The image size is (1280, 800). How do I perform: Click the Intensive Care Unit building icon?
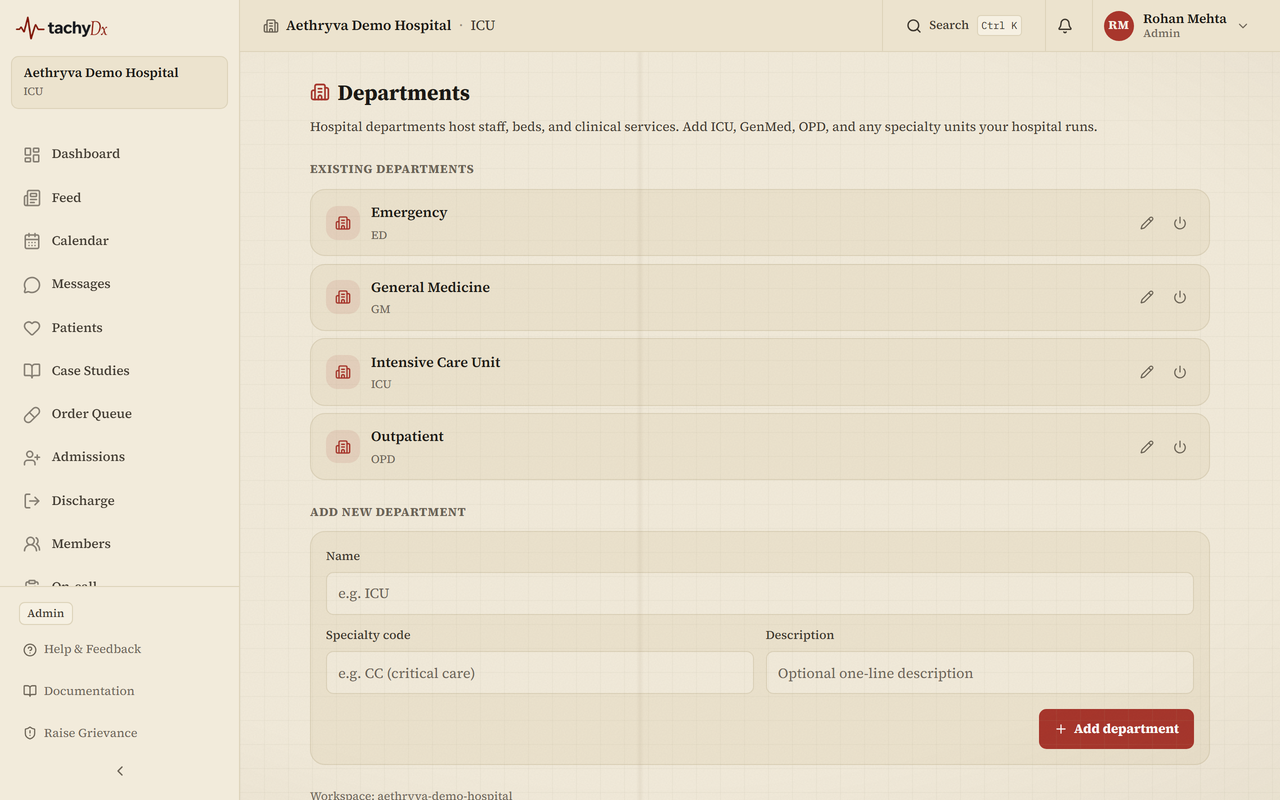343,372
